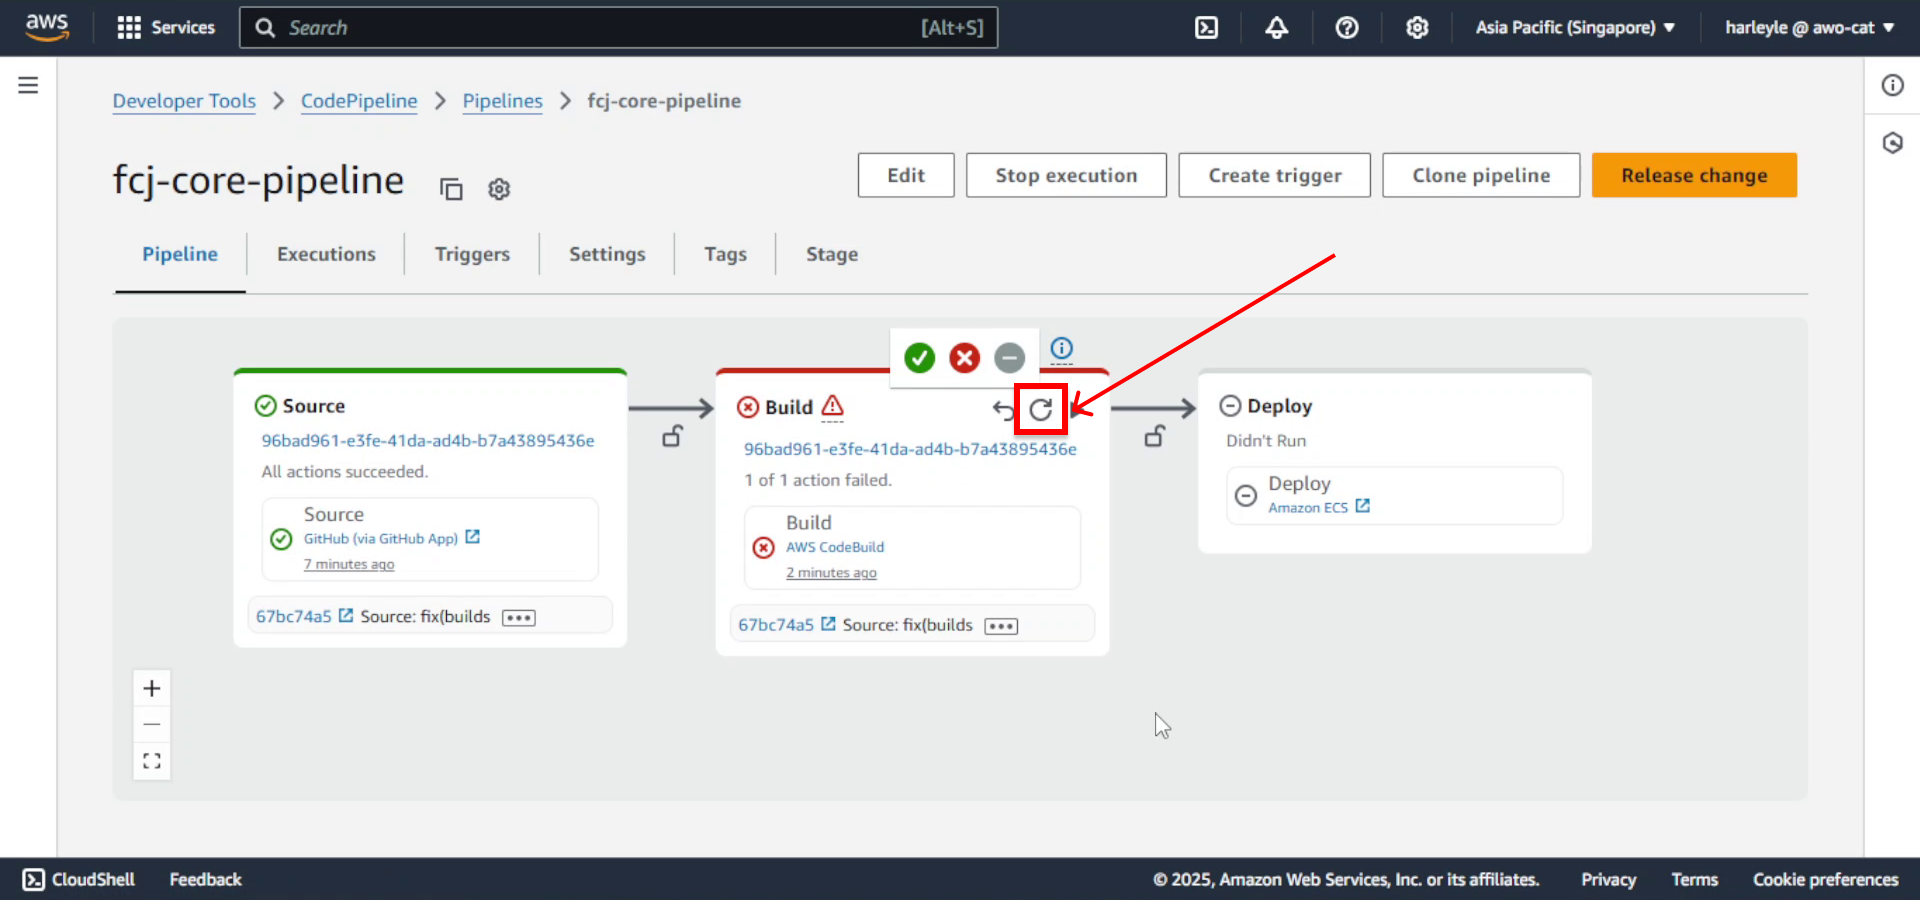
Task: Open GitHub (via GitHub App) link
Action: (392, 538)
